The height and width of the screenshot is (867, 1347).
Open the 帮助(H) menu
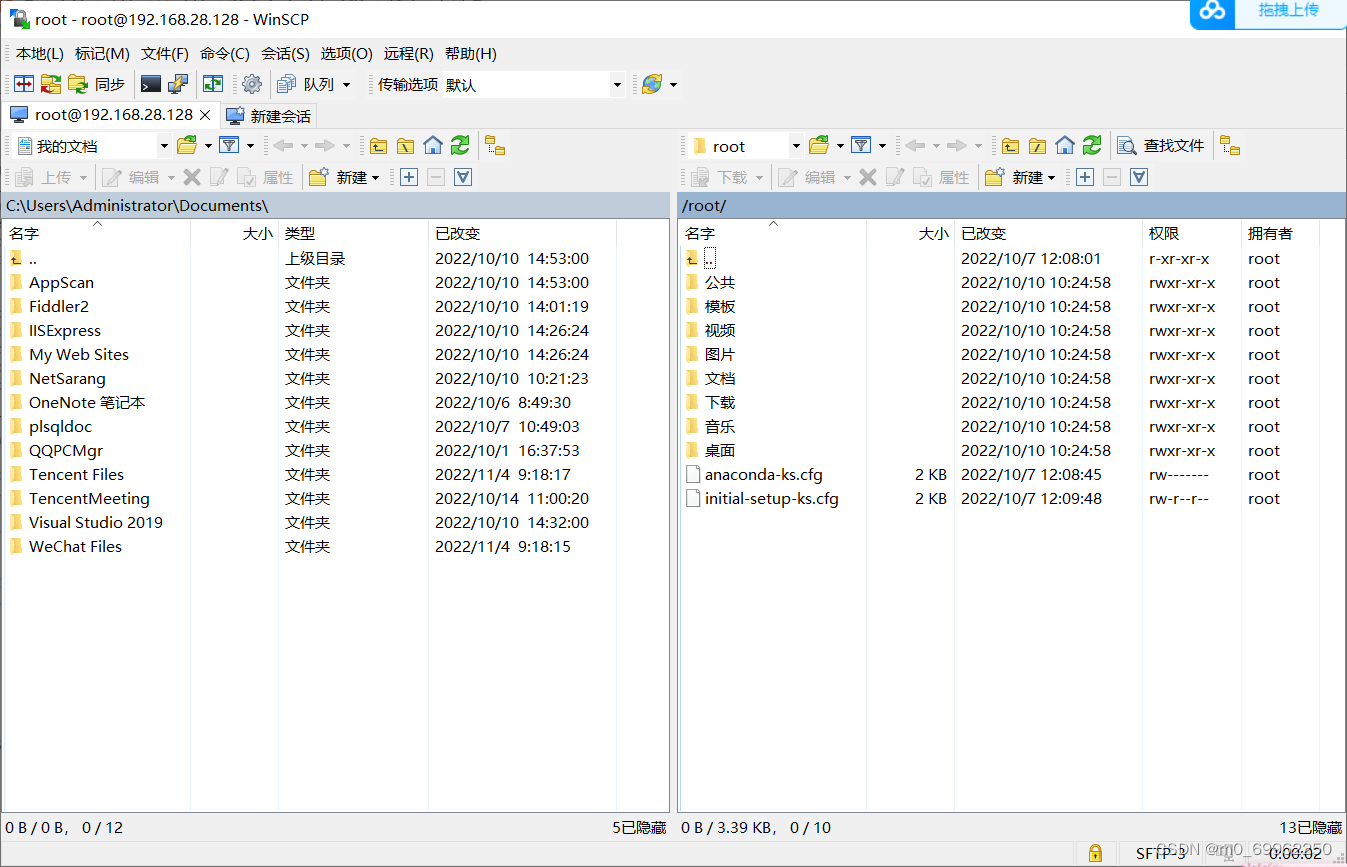[471, 54]
